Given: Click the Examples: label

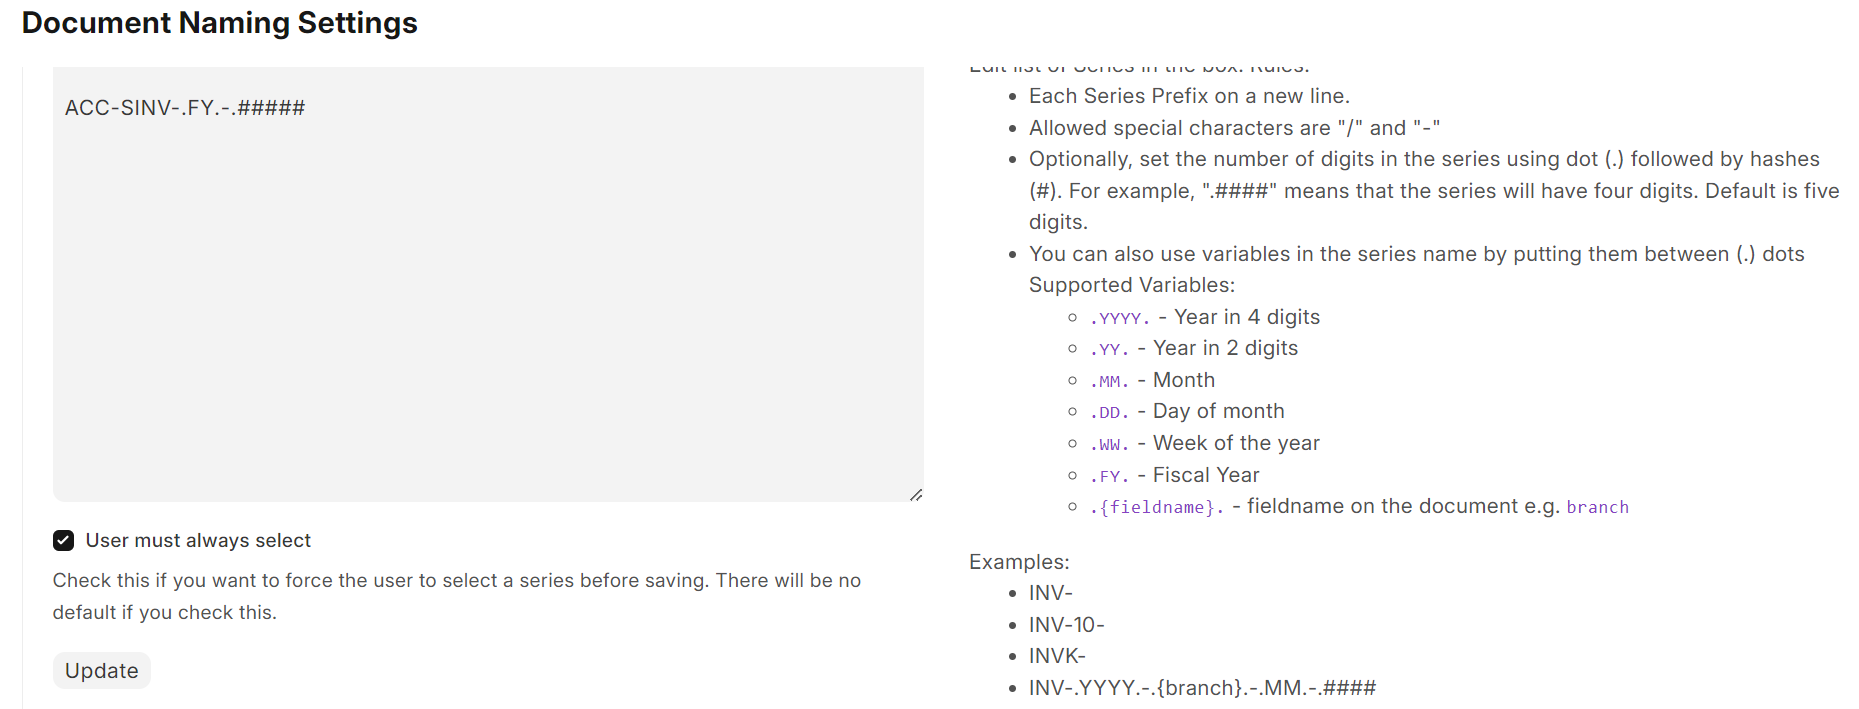Looking at the screenshot, I should click(x=1019, y=562).
